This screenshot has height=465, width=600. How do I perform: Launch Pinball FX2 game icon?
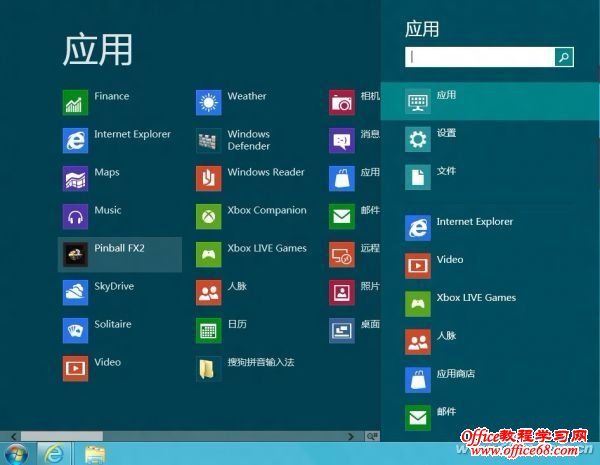pyautogui.click(x=75, y=255)
